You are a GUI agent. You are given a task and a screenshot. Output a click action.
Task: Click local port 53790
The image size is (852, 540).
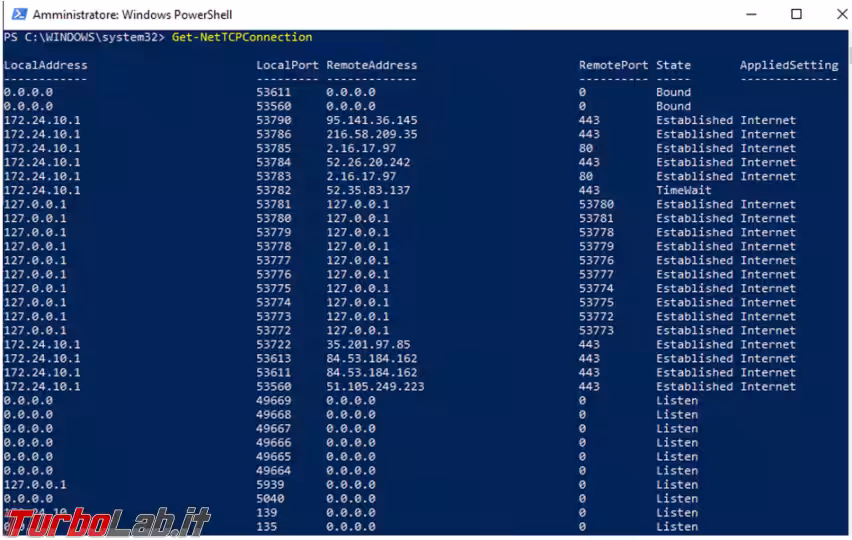(273, 120)
